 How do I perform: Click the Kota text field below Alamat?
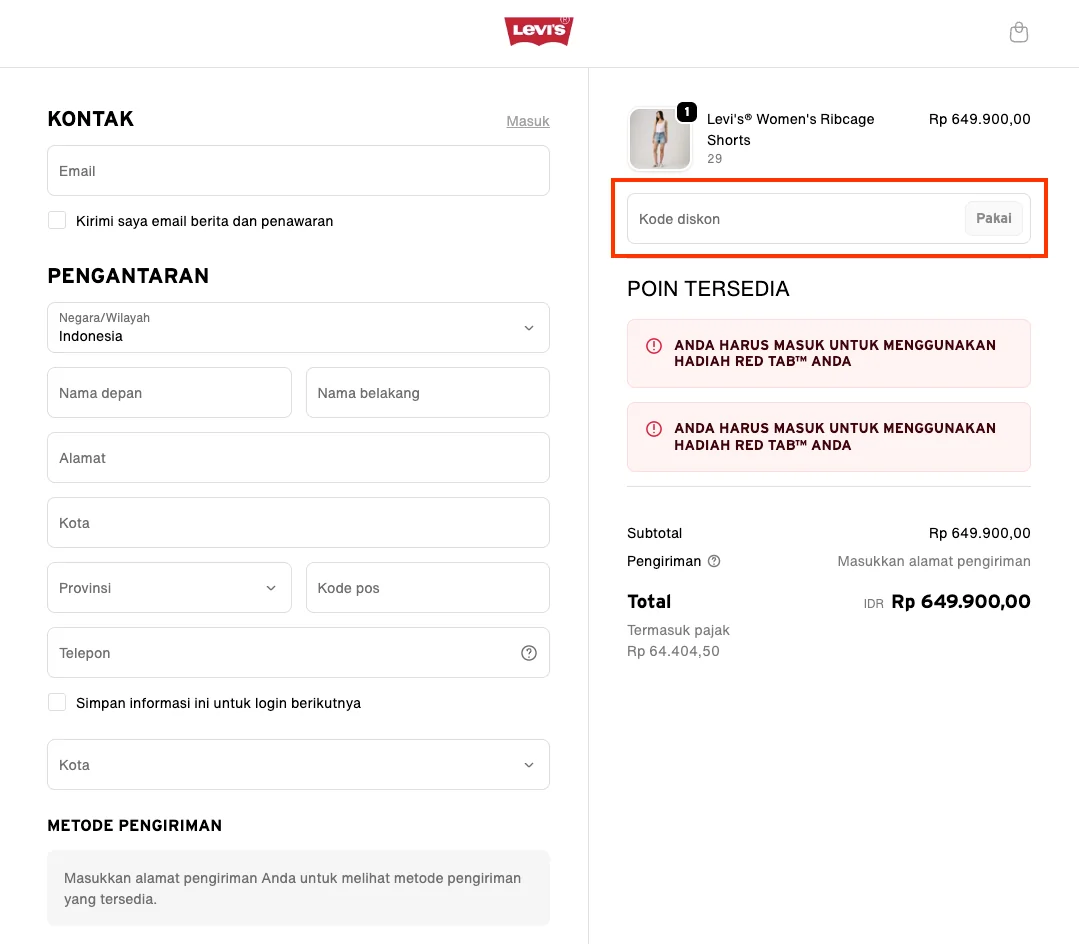298,523
